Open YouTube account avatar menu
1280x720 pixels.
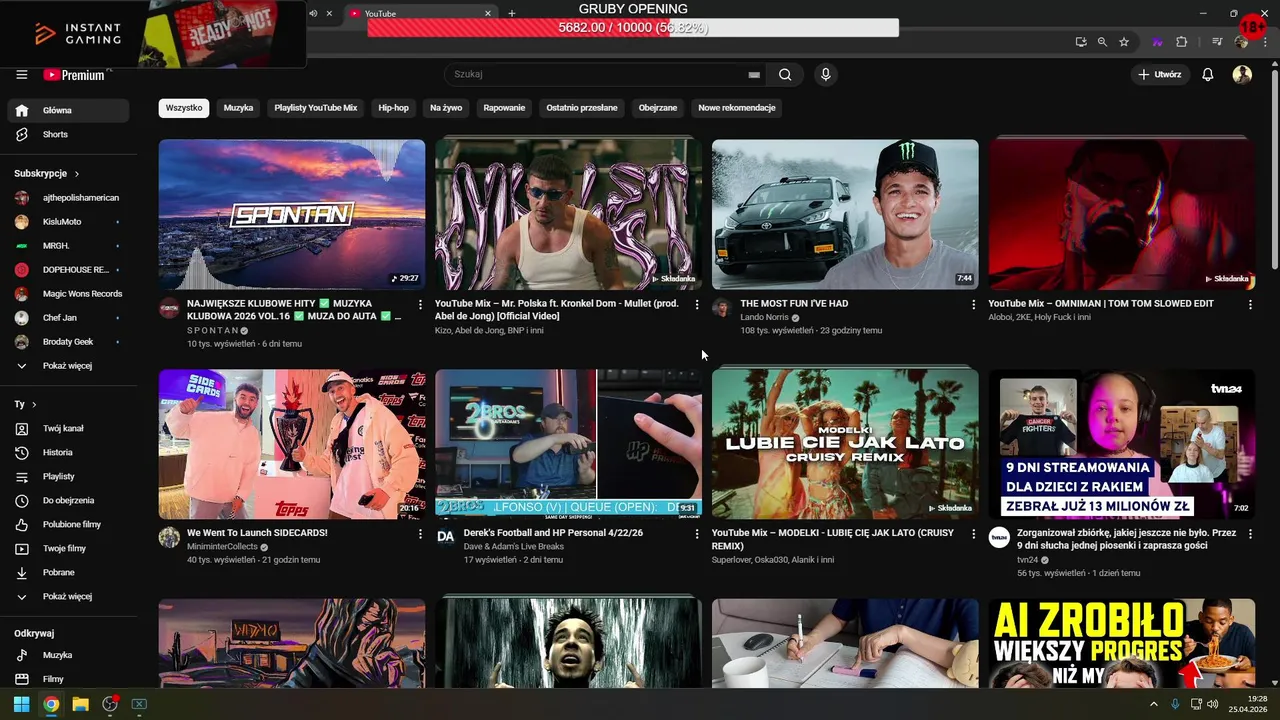[x=1242, y=75]
